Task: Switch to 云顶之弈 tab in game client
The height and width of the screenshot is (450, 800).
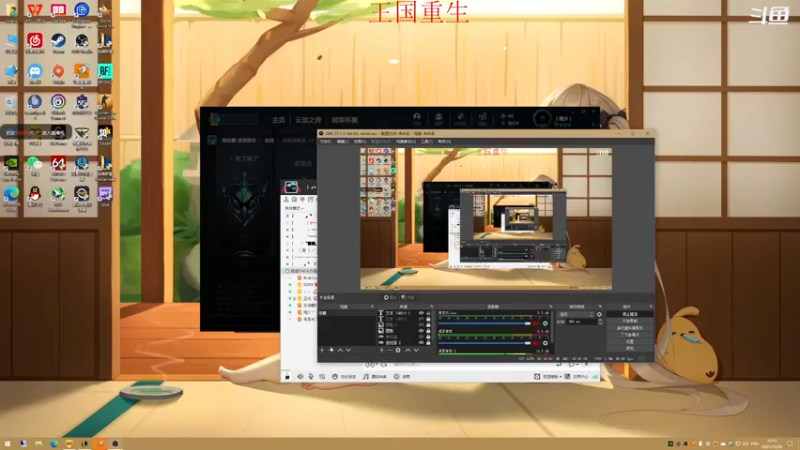Action: pyautogui.click(x=308, y=120)
